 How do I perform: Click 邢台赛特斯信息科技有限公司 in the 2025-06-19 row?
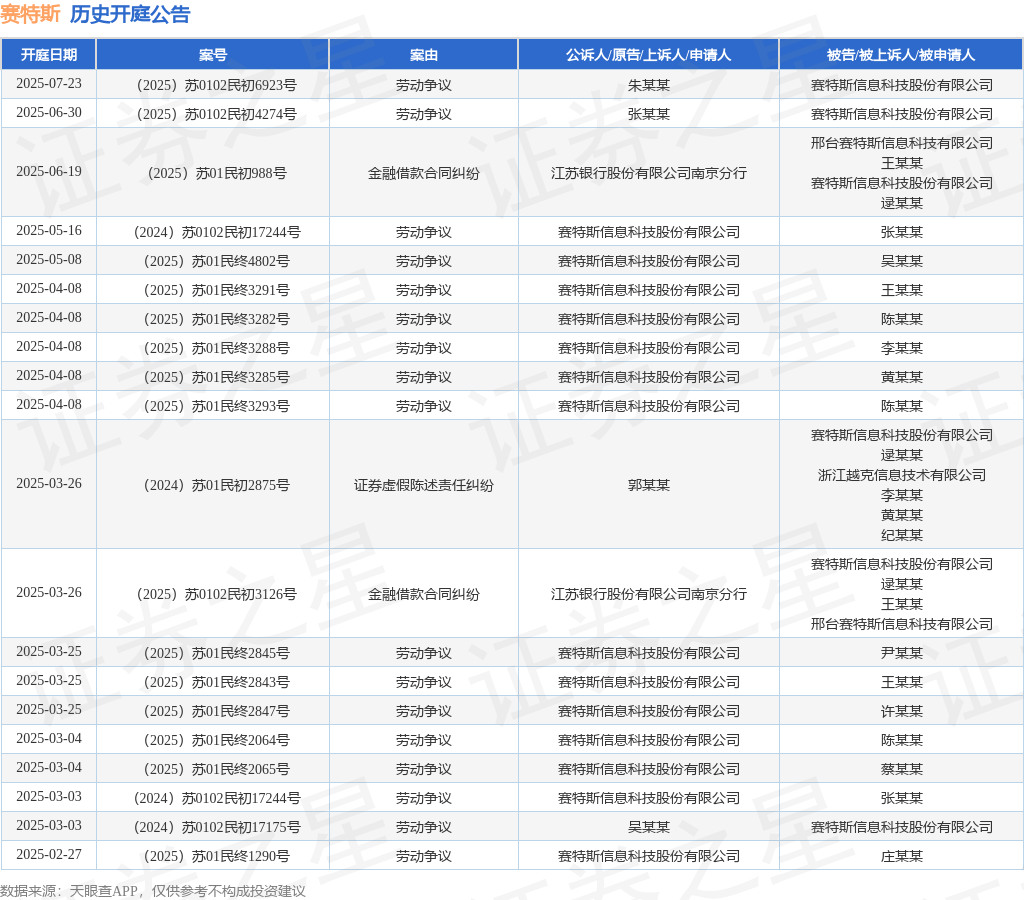[901, 143]
